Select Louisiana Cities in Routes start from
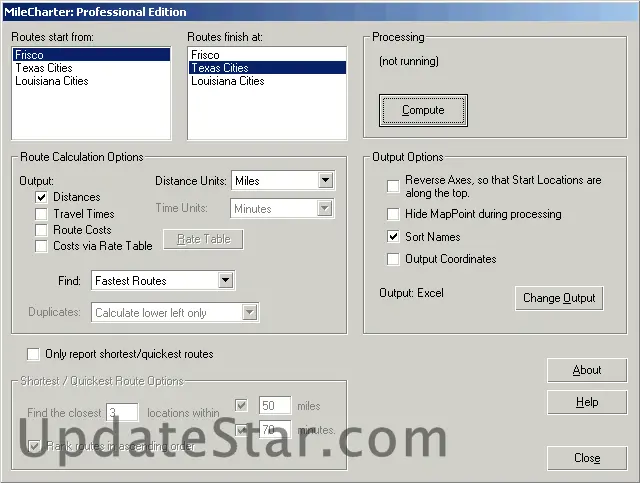 (91, 81)
